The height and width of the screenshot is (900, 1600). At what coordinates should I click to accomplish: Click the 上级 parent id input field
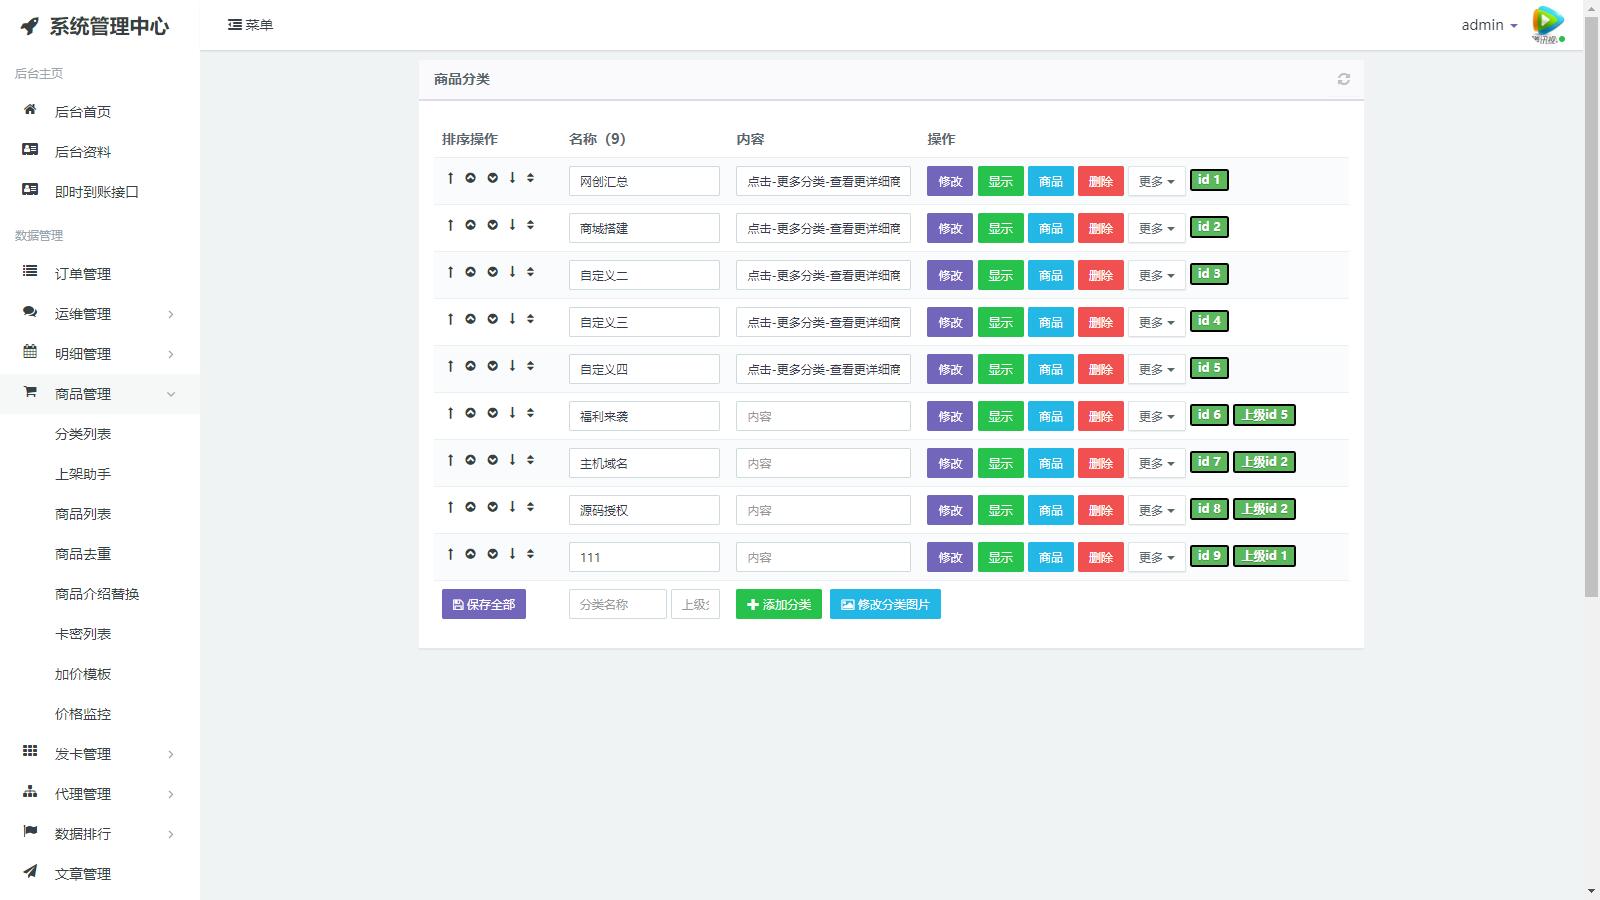click(695, 604)
